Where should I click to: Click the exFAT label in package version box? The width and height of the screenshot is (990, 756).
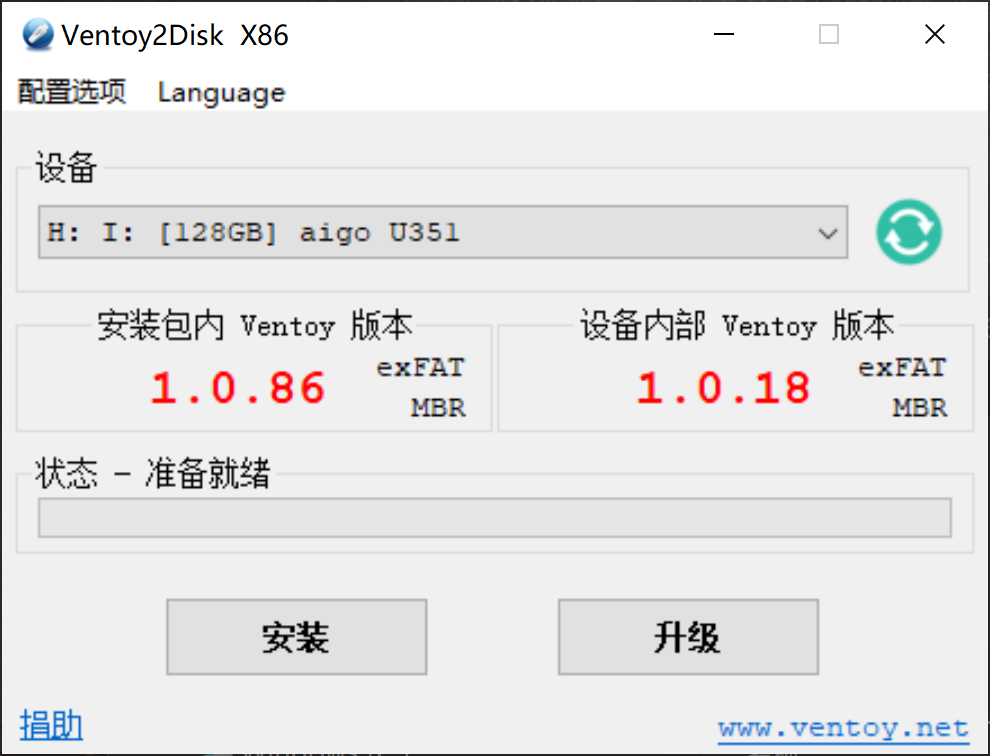tap(421, 368)
